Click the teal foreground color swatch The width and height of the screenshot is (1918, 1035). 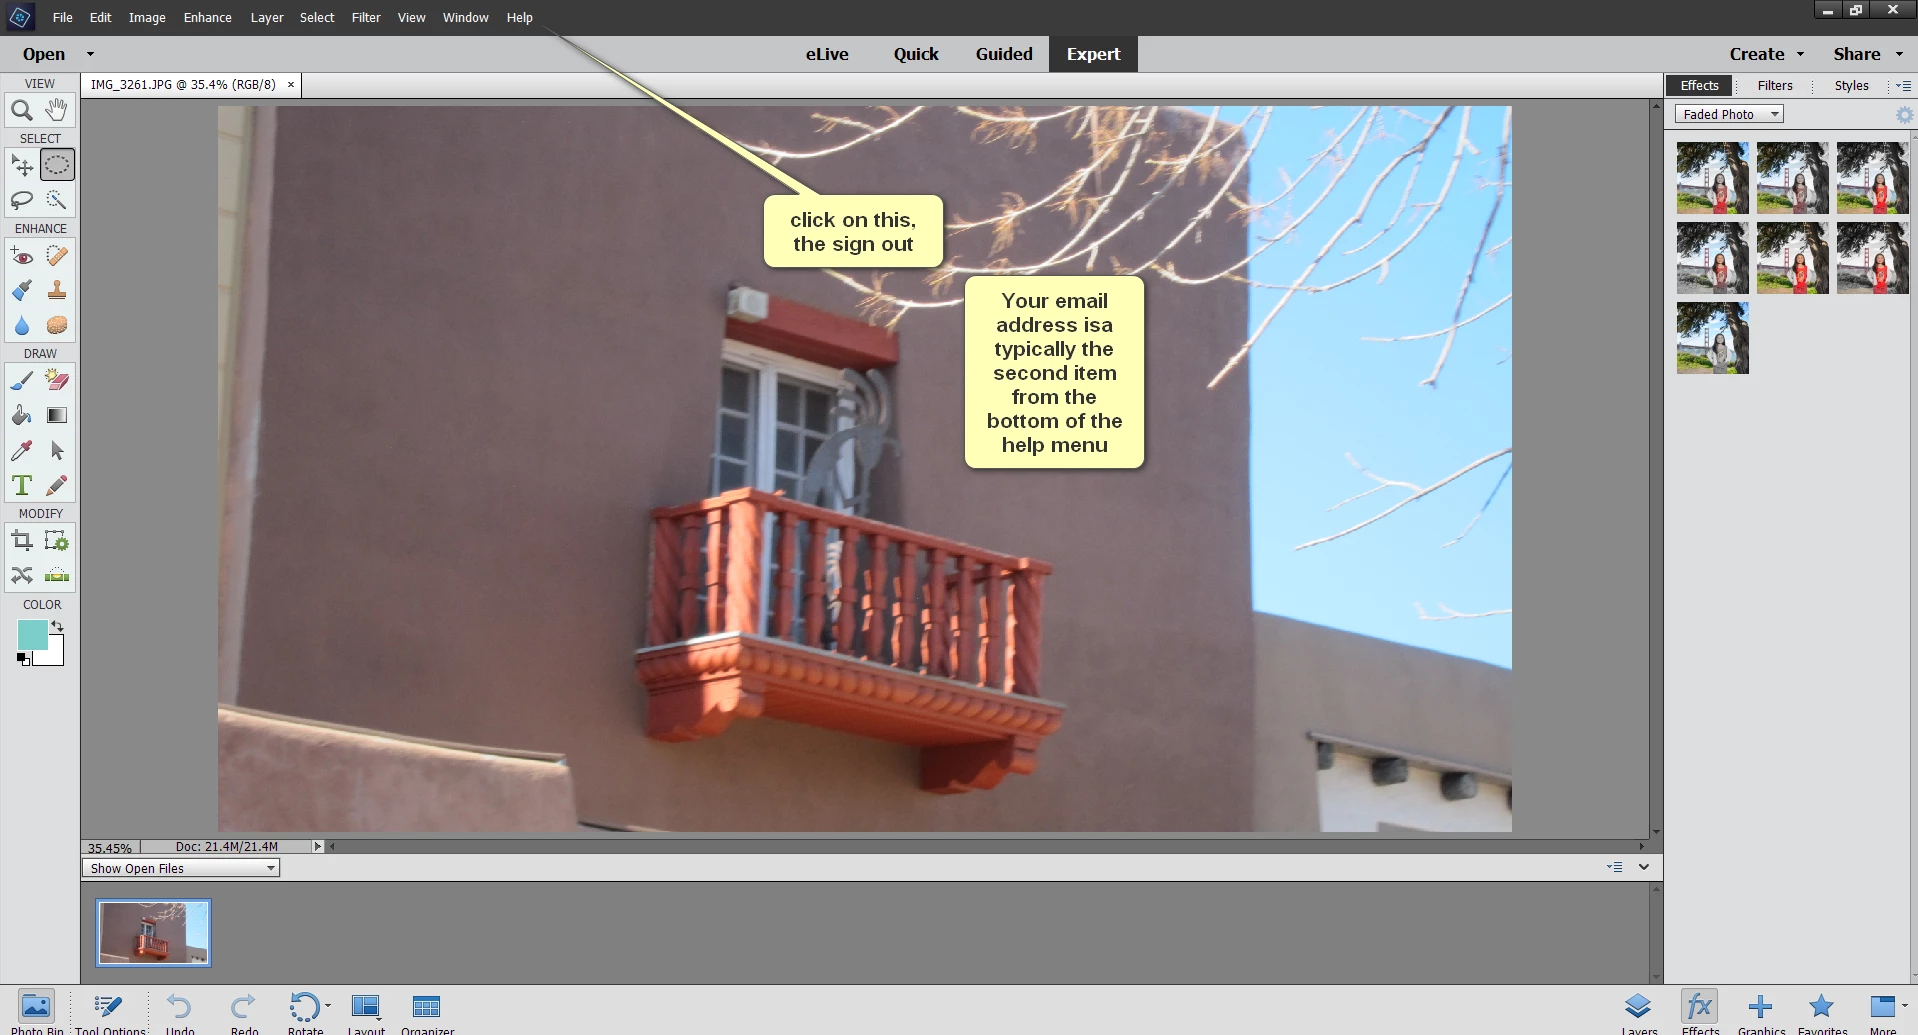(x=32, y=634)
